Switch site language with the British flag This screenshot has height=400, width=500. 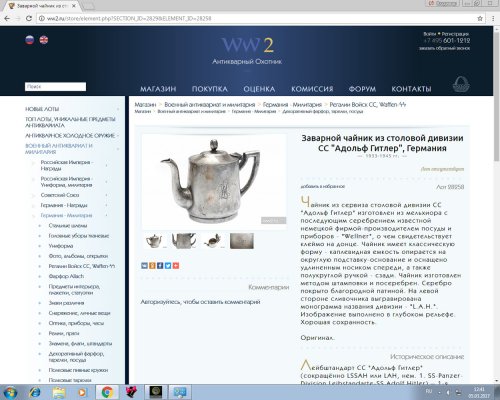coord(44,40)
